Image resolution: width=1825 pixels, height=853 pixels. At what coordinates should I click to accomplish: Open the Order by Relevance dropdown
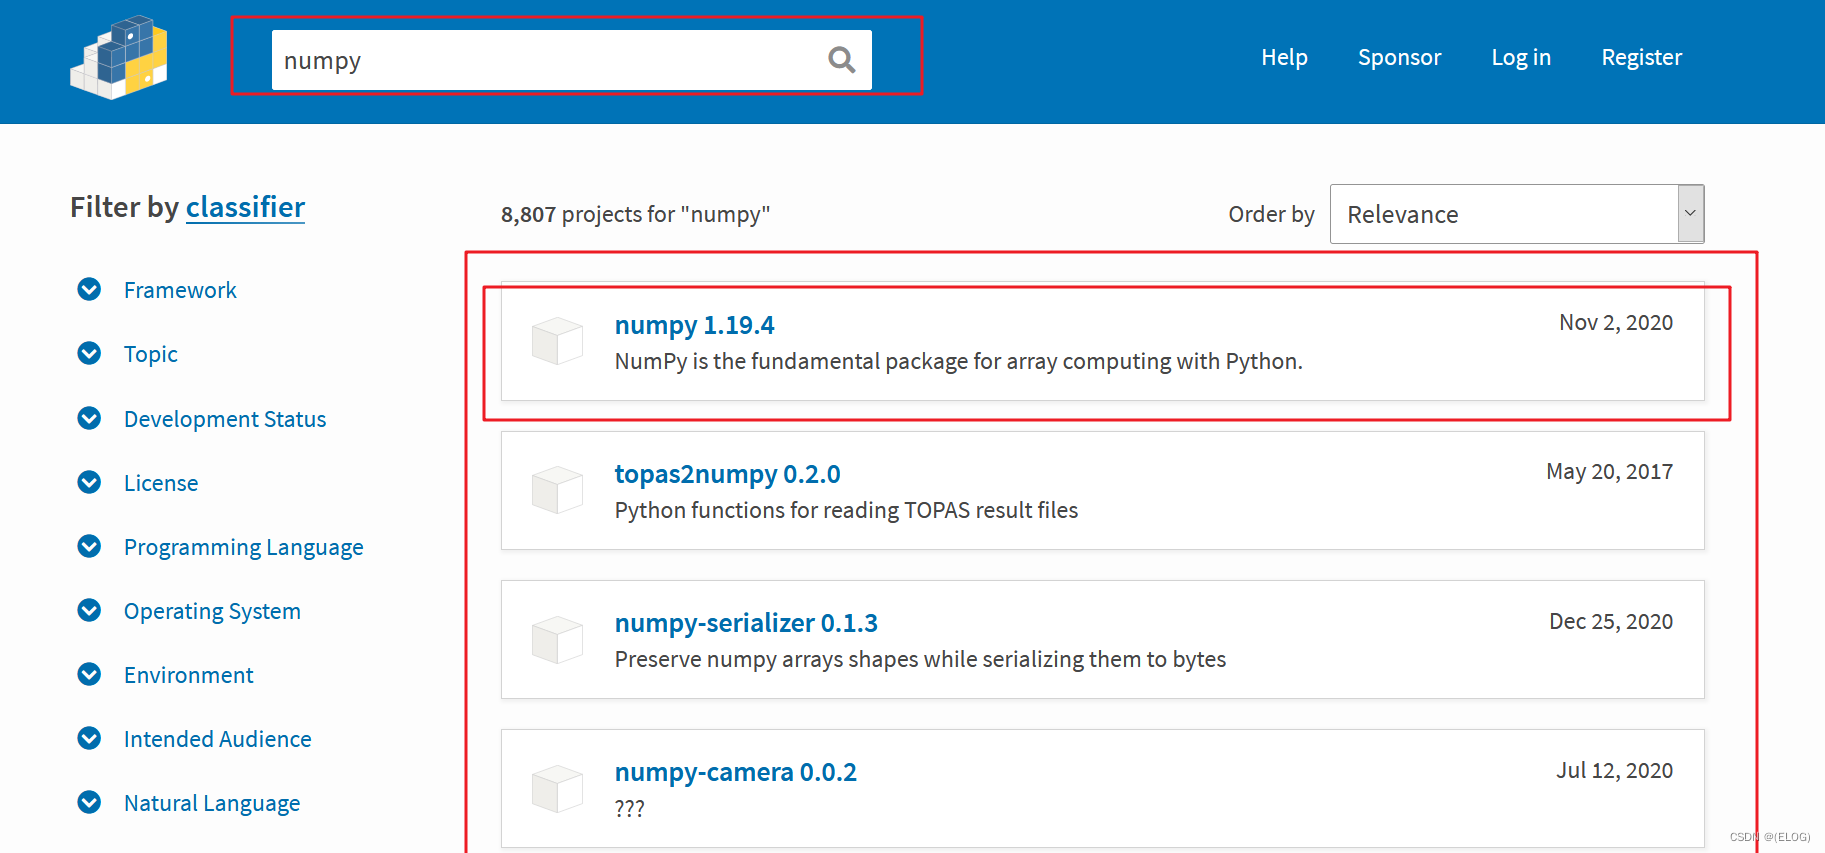(1517, 214)
